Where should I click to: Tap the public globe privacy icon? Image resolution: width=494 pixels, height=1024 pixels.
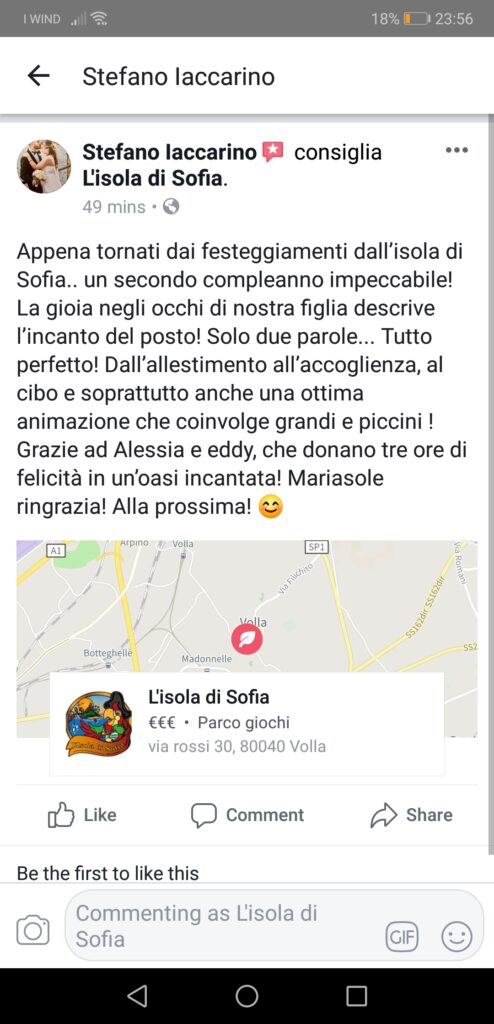click(x=171, y=207)
